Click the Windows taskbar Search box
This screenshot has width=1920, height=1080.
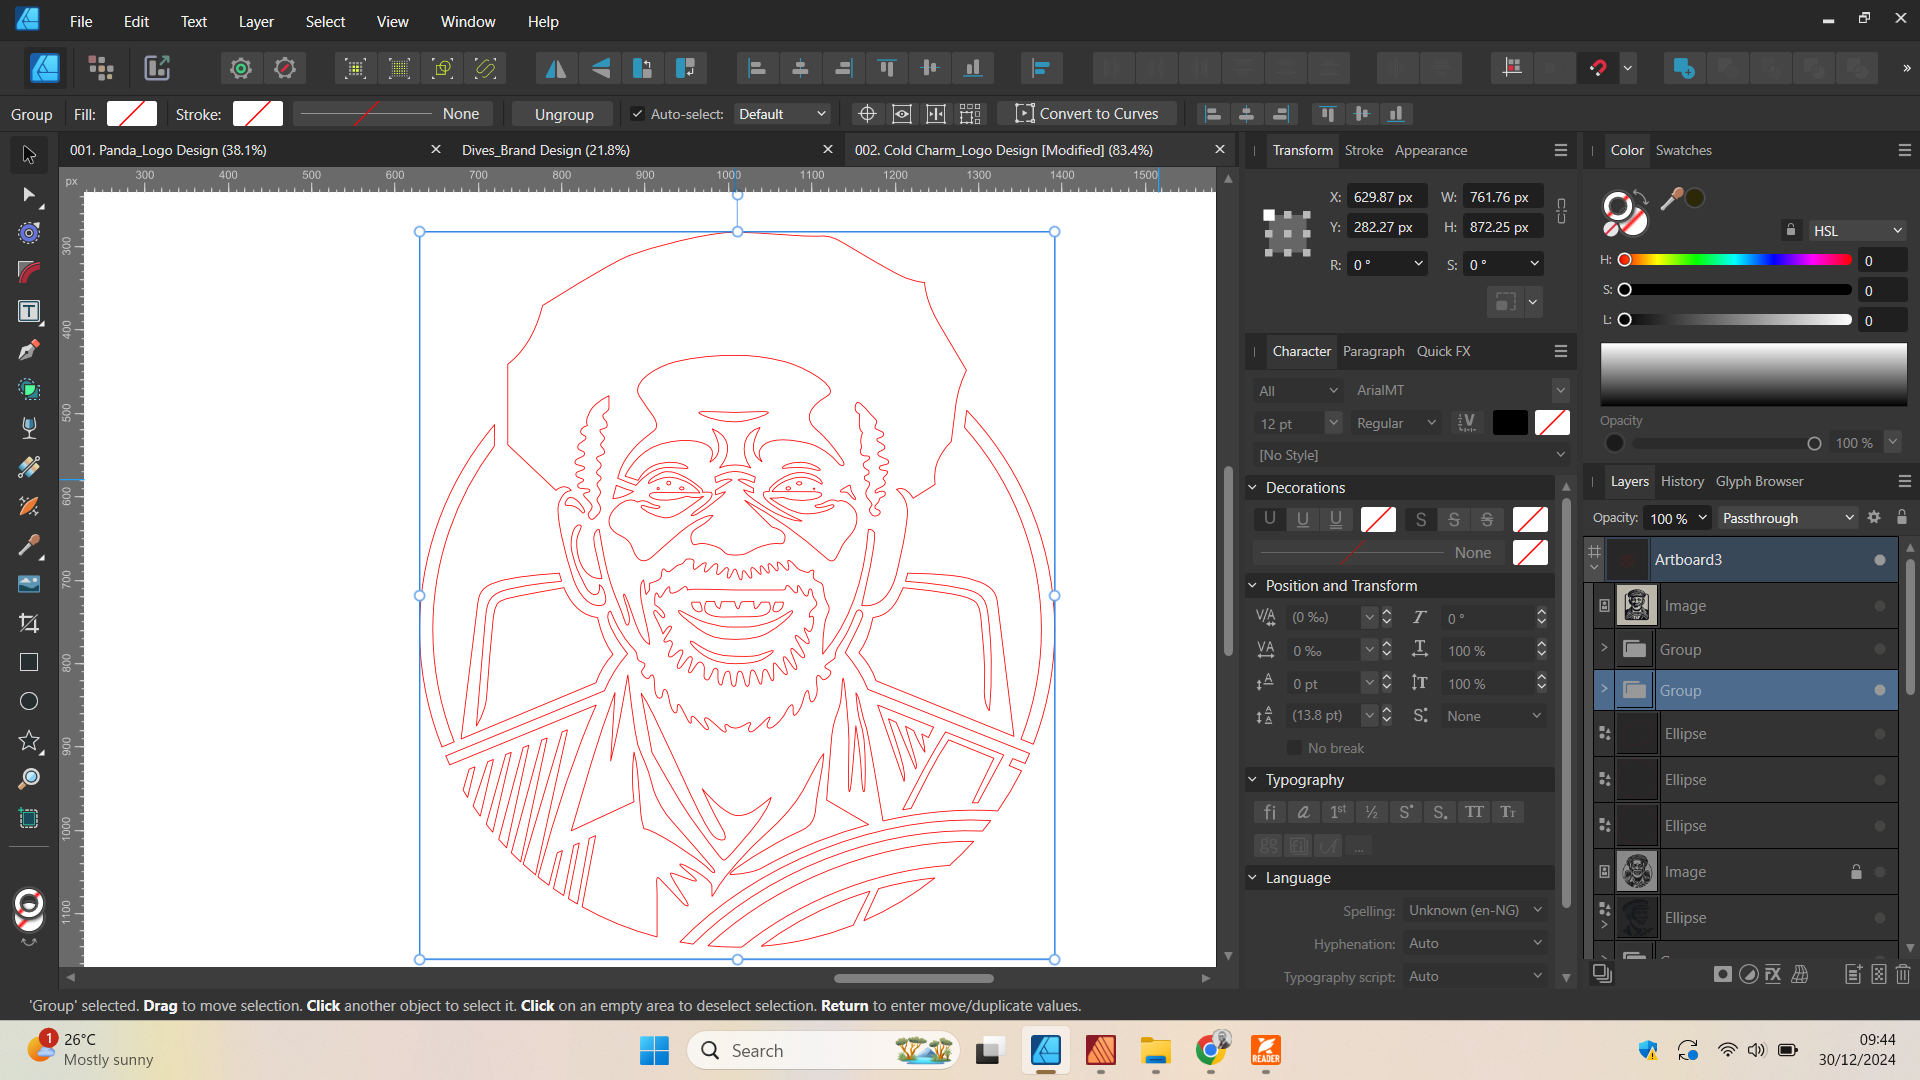(823, 1050)
